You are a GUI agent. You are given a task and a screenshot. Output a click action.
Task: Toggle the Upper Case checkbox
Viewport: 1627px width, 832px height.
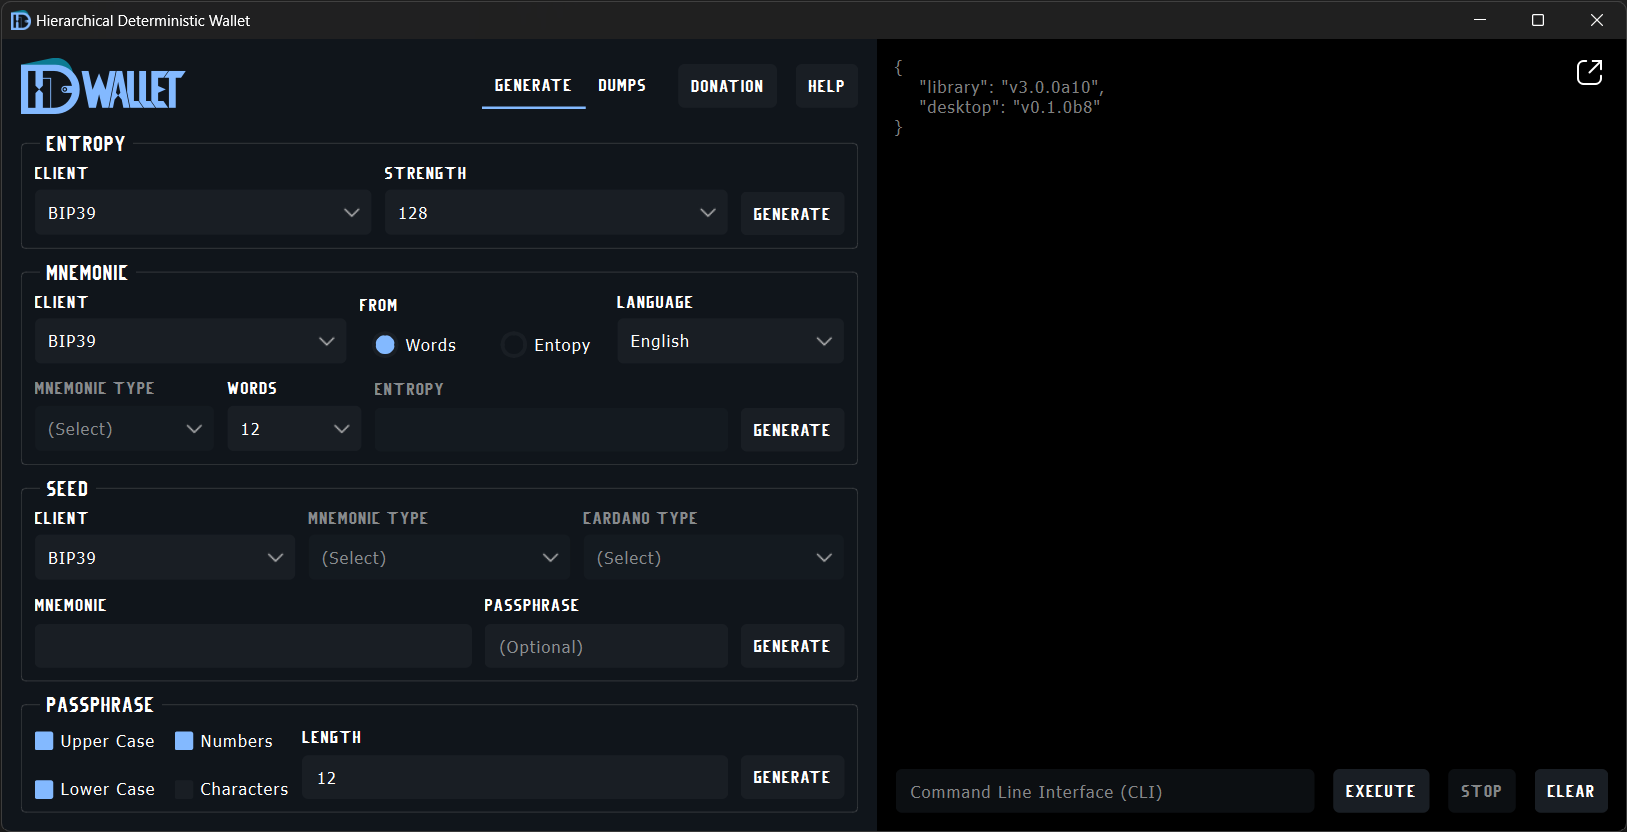pos(44,741)
